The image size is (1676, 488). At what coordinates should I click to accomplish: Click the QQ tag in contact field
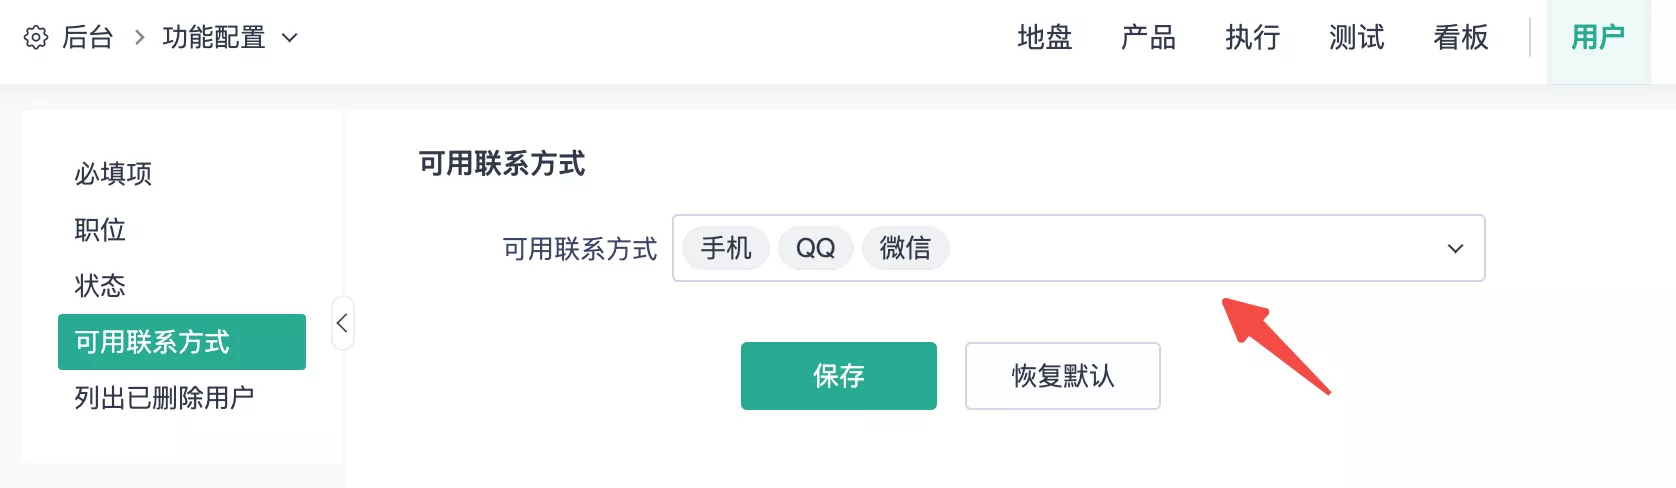tap(815, 248)
